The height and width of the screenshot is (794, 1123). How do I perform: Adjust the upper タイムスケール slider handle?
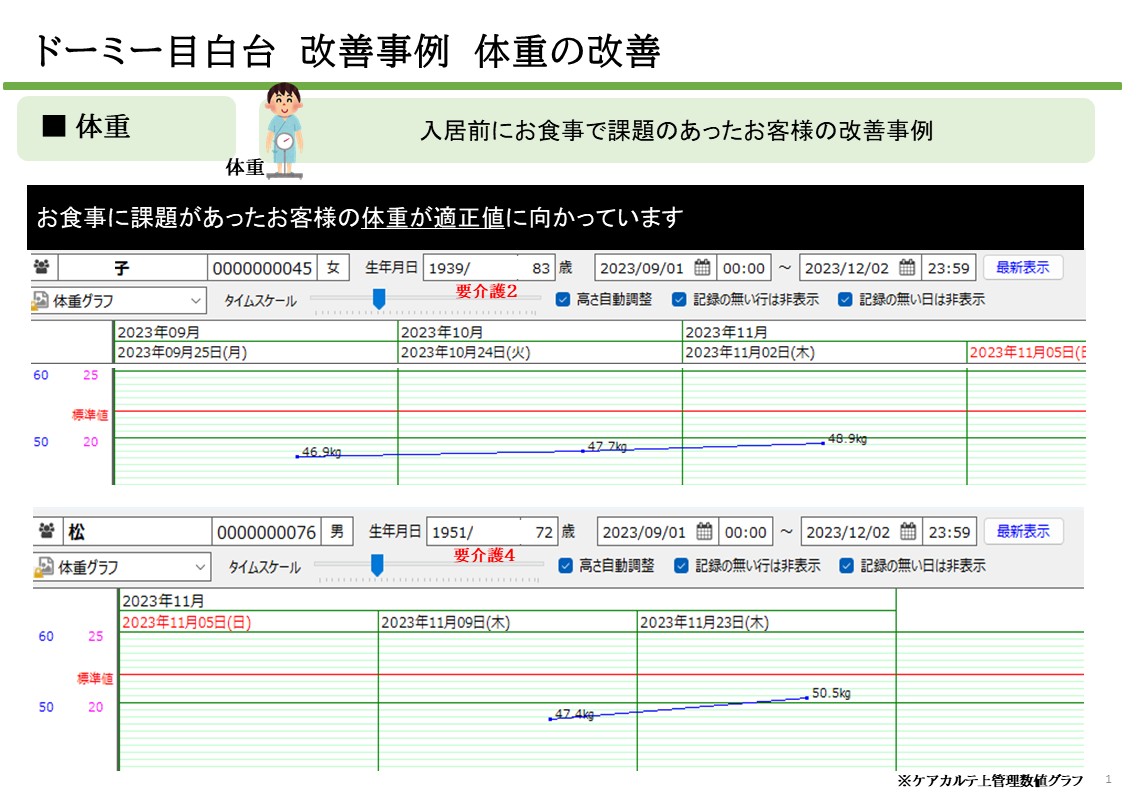(379, 299)
